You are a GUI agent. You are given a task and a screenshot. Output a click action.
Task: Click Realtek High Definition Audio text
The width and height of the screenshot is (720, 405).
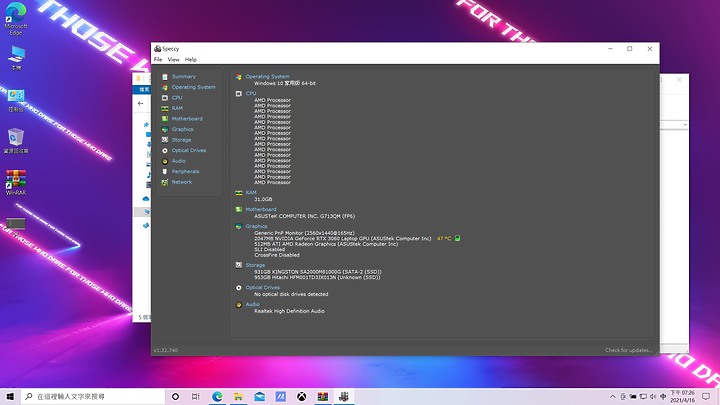(x=289, y=311)
